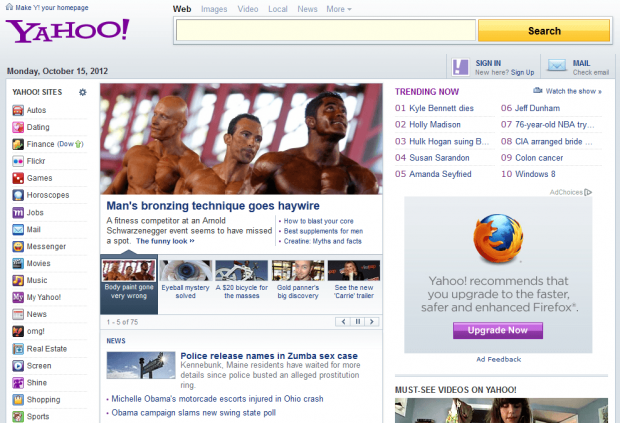The height and width of the screenshot is (423, 620).
Task: Click the Mail envelope icon in Yahoo! Sites
Action: pyautogui.click(x=18, y=230)
